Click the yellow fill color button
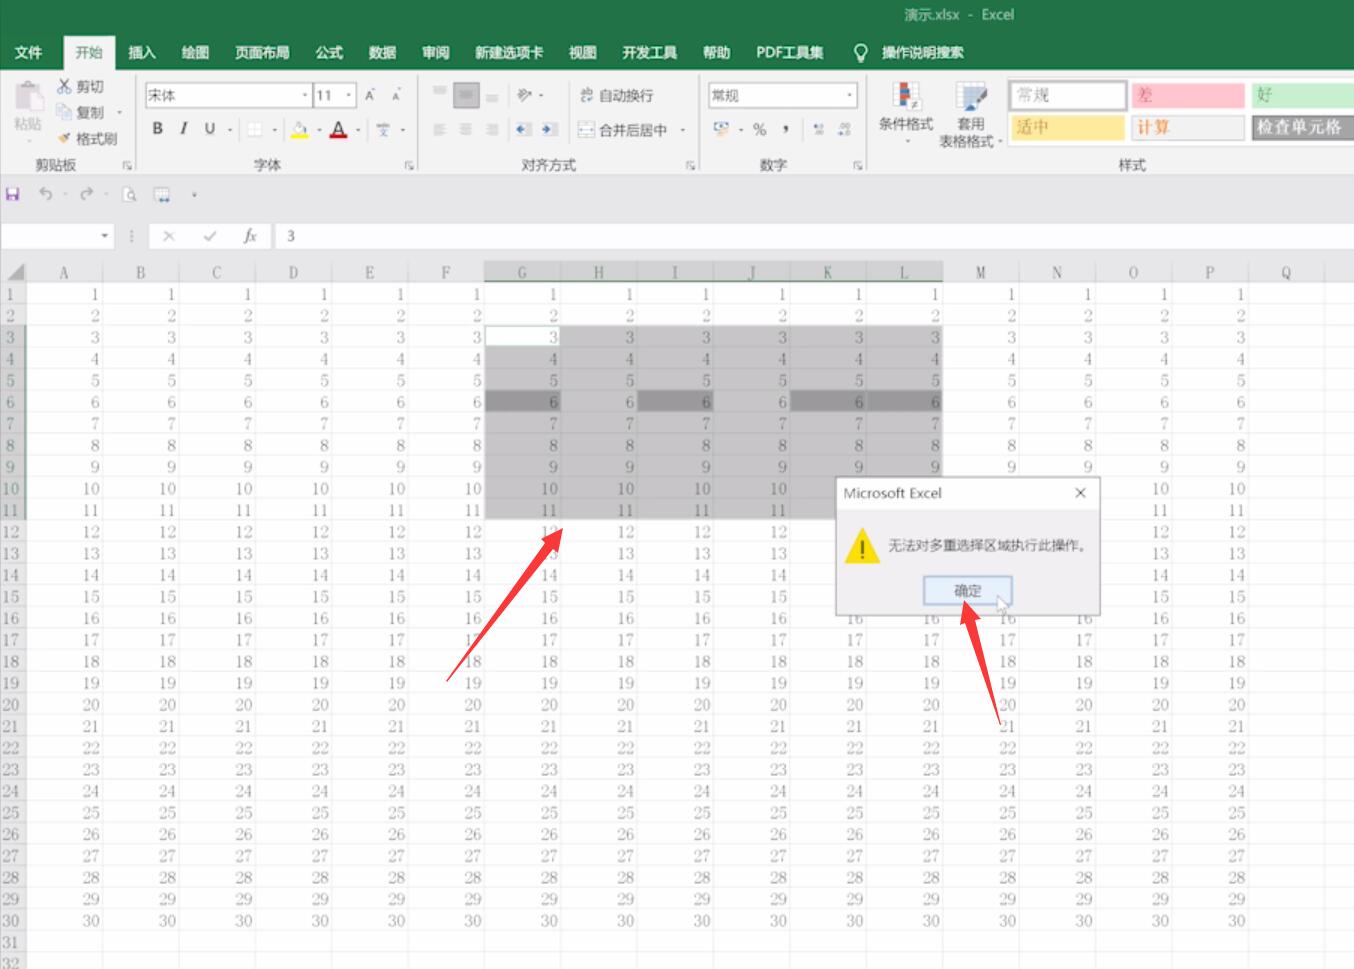Image resolution: width=1354 pixels, height=969 pixels. [299, 129]
